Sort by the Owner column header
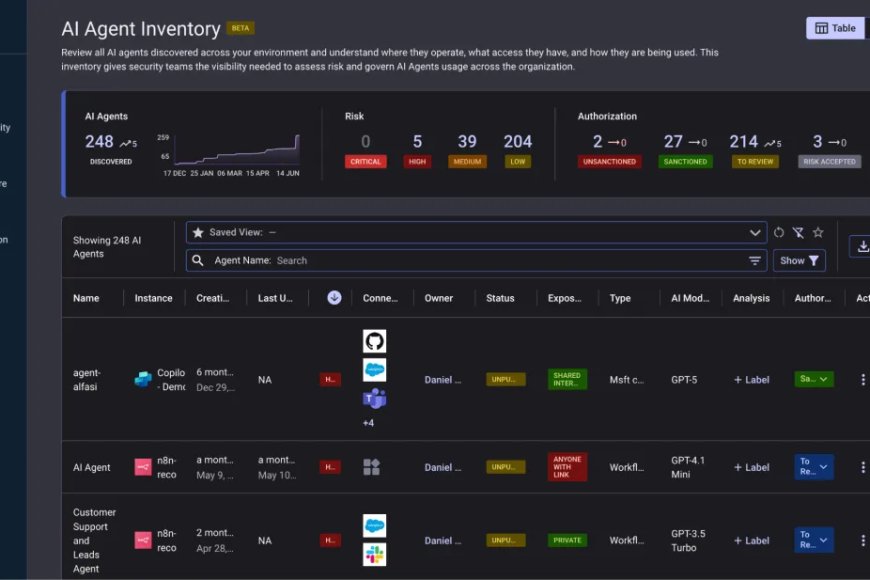Viewport: 870px width, 580px height. [438, 298]
